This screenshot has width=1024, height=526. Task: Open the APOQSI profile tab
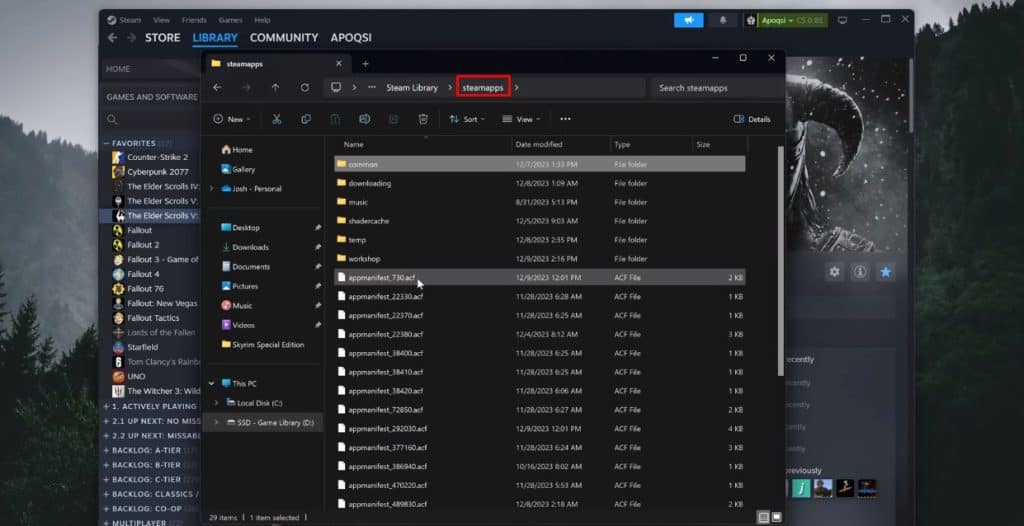(351, 38)
